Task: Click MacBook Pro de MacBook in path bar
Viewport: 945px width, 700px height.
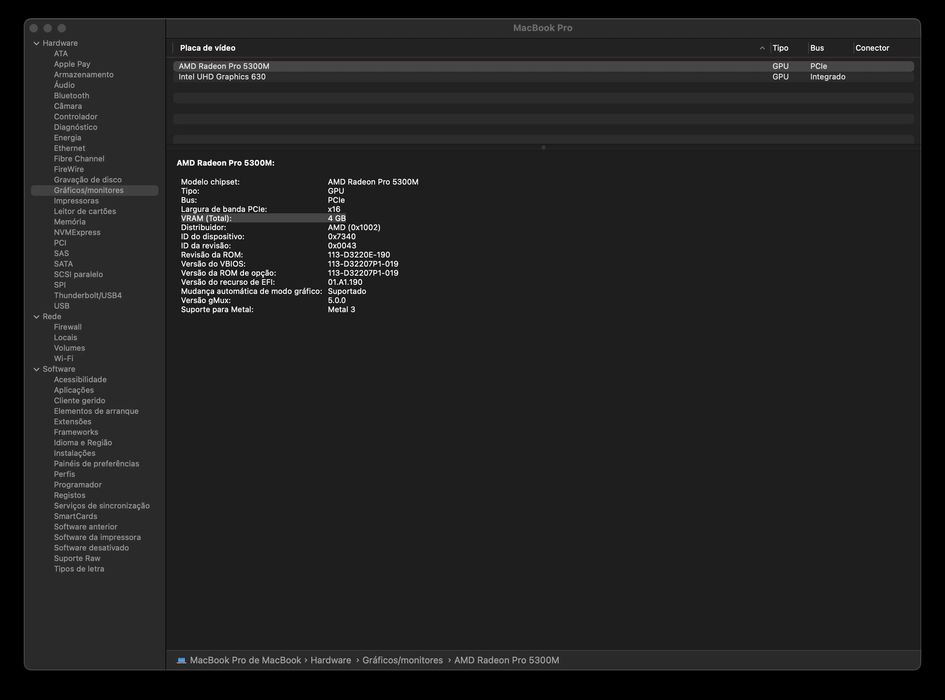Action: pos(245,660)
